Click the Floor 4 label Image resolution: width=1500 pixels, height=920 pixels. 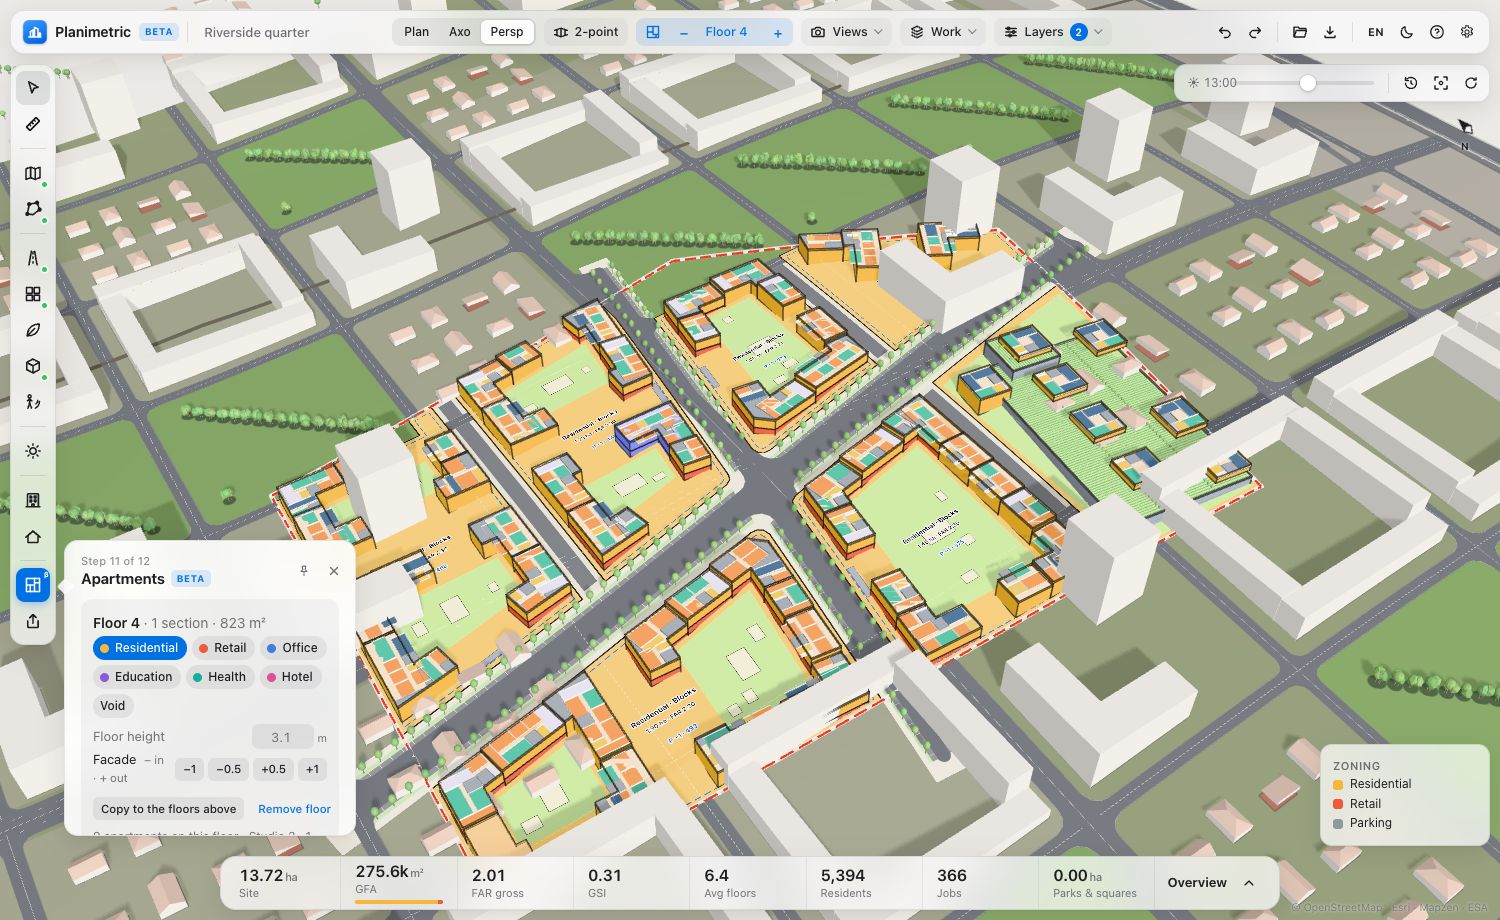point(726,32)
